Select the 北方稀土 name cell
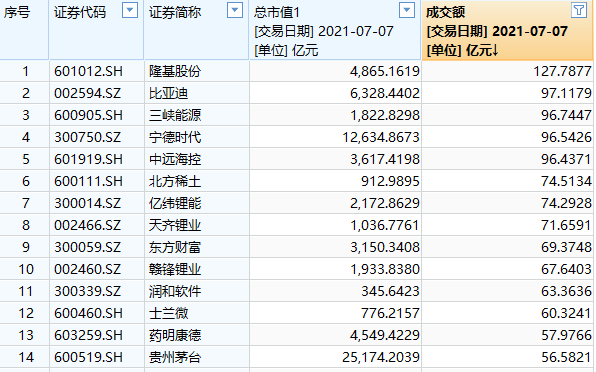This screenshot has height=372, width=596. click(197, 181)
